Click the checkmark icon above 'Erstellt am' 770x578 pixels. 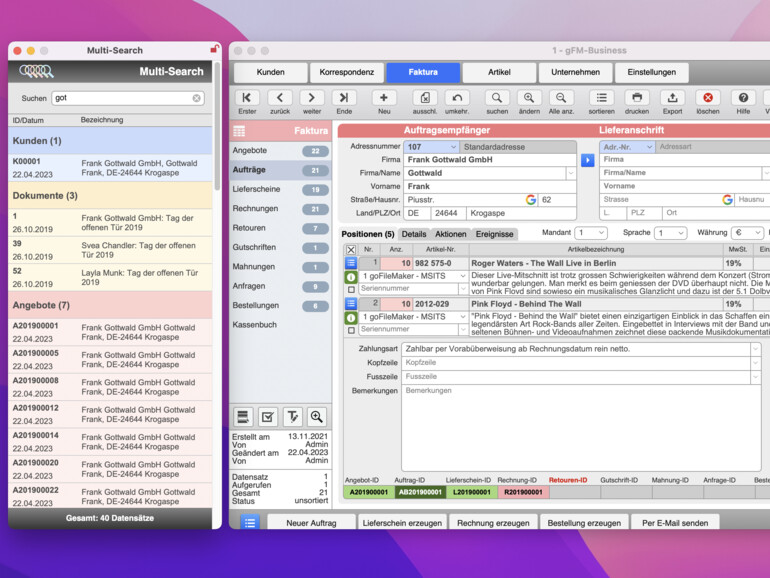tap(268, 417)
